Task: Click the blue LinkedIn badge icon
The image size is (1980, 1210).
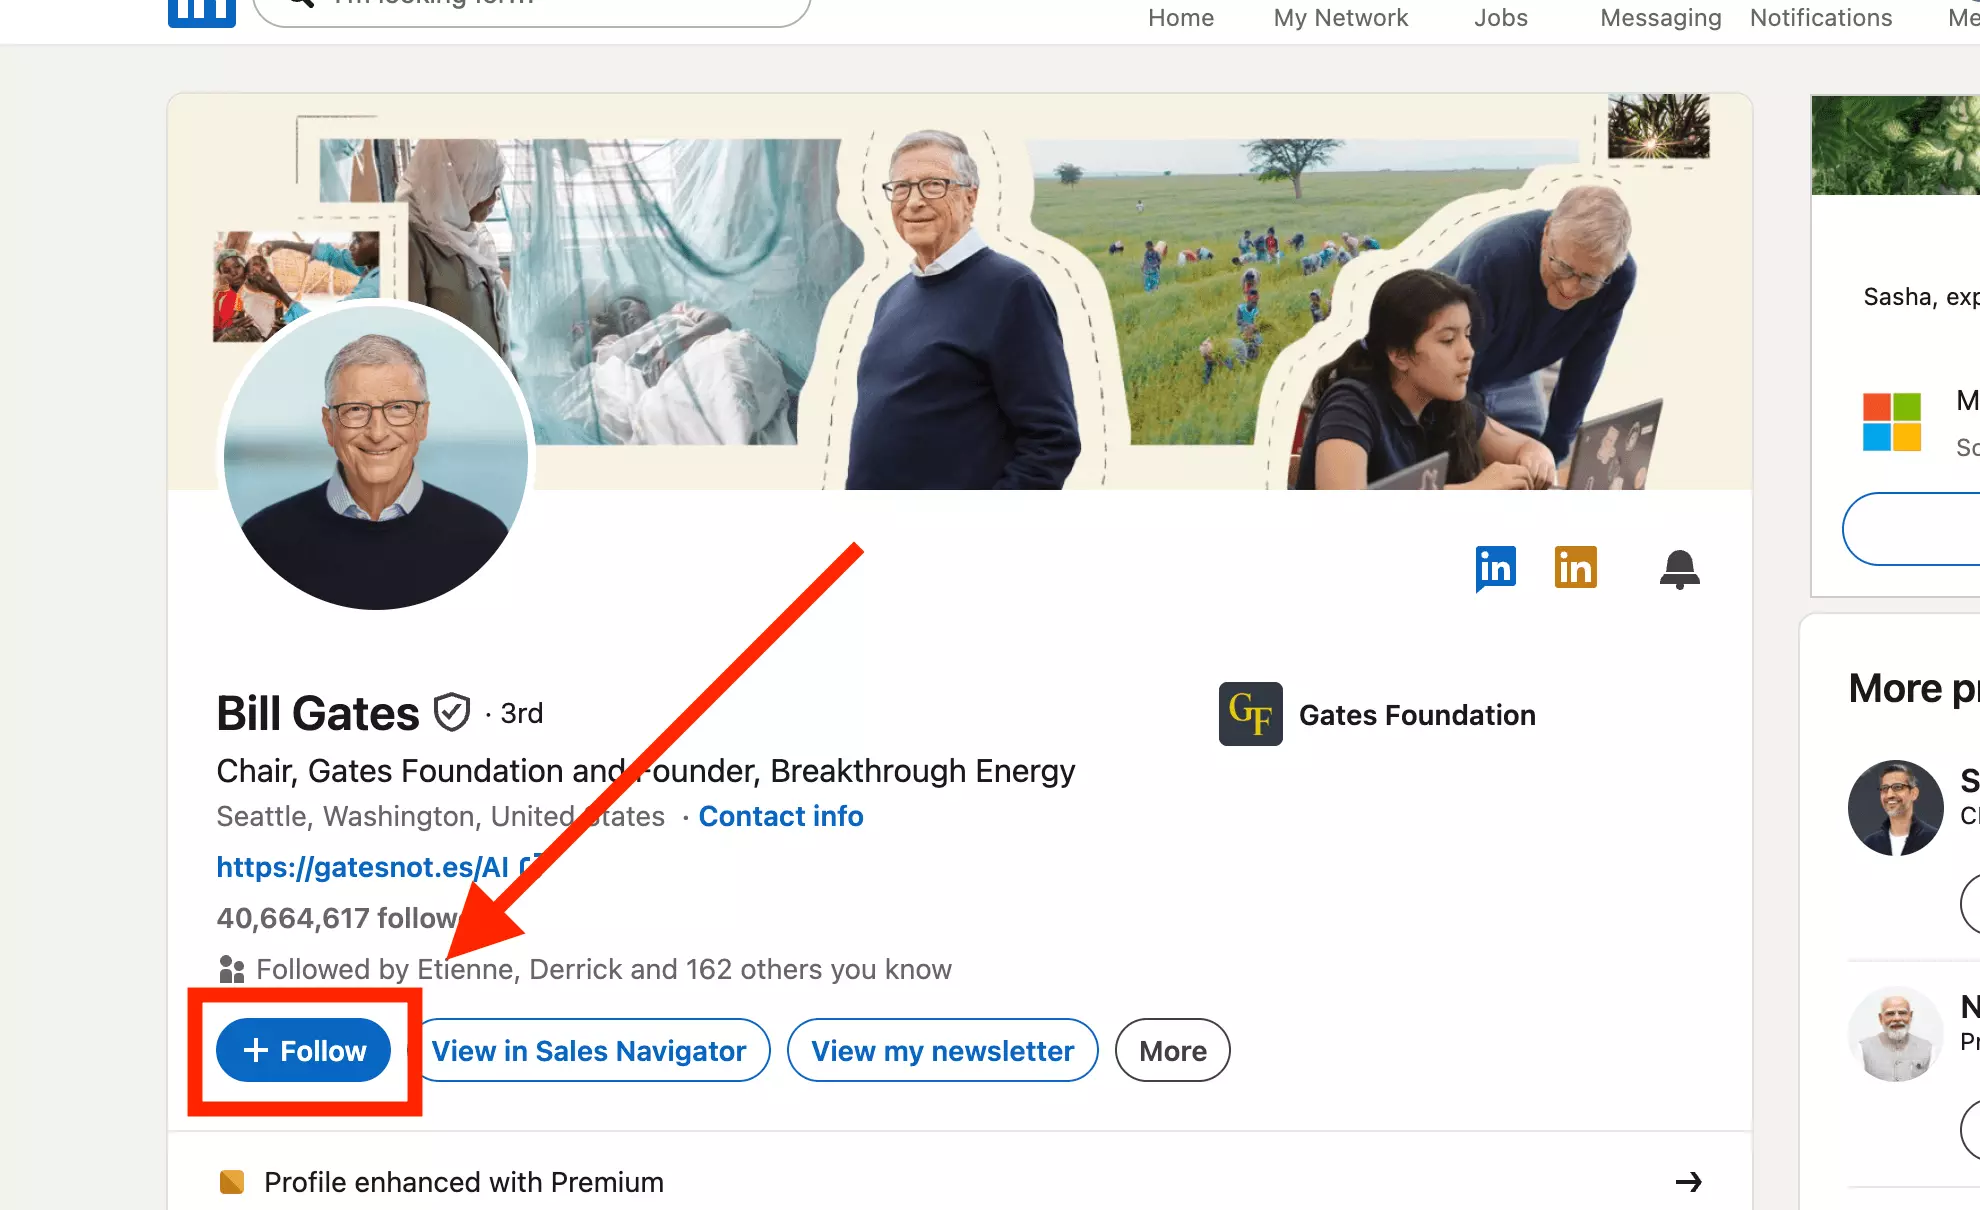Action: 1496,569
